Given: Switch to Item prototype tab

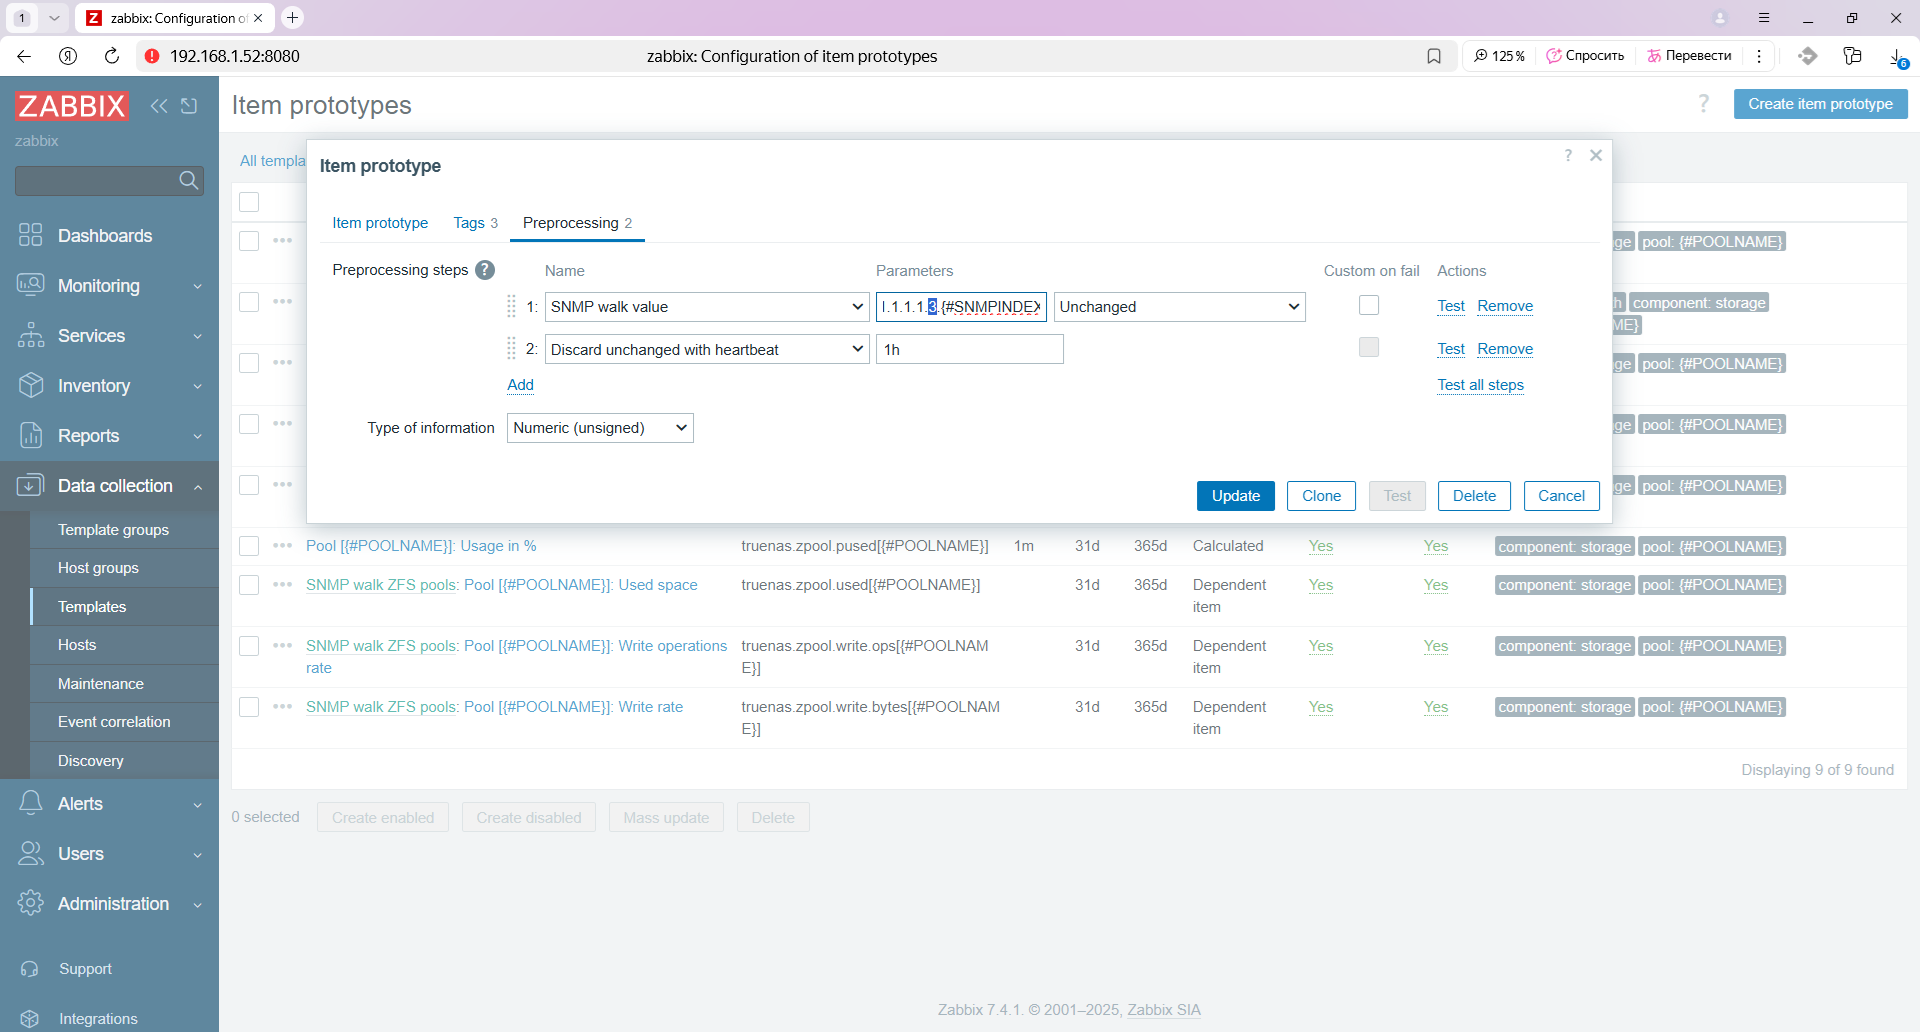Looking at the screenshot, I should click(380, 223).
